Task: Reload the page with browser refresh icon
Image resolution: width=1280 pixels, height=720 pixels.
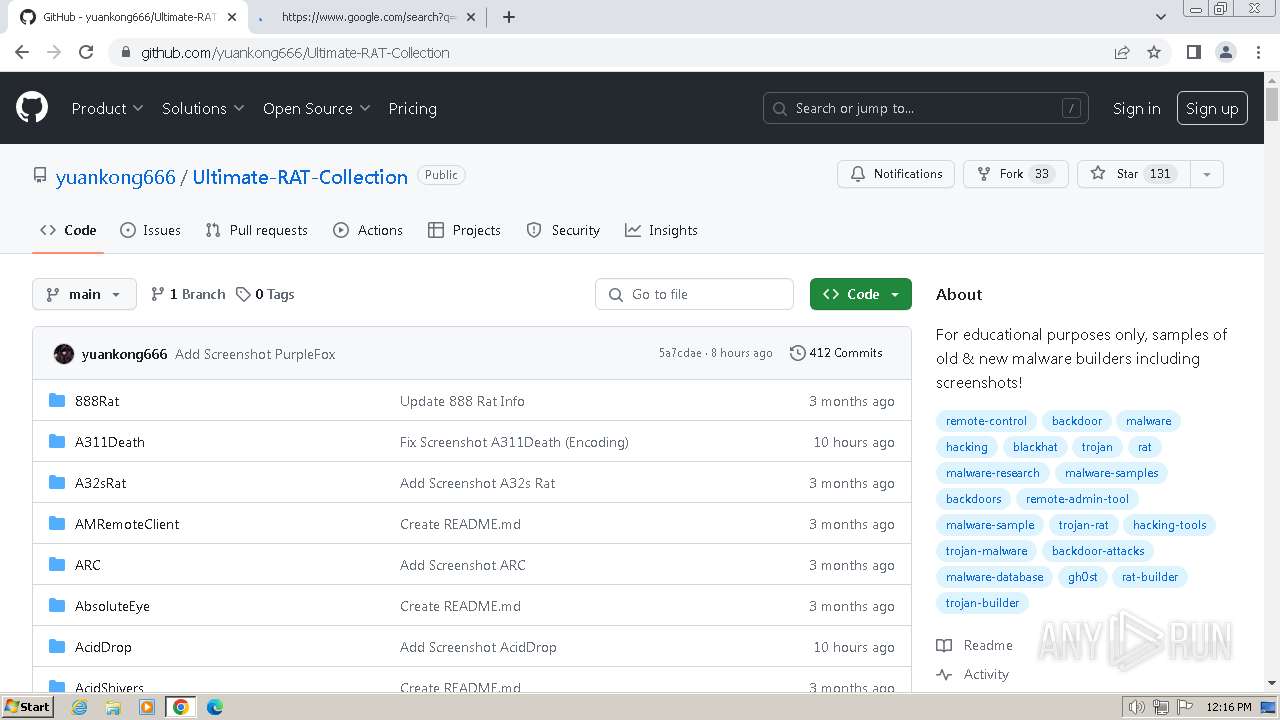Action: coord(86,52)
